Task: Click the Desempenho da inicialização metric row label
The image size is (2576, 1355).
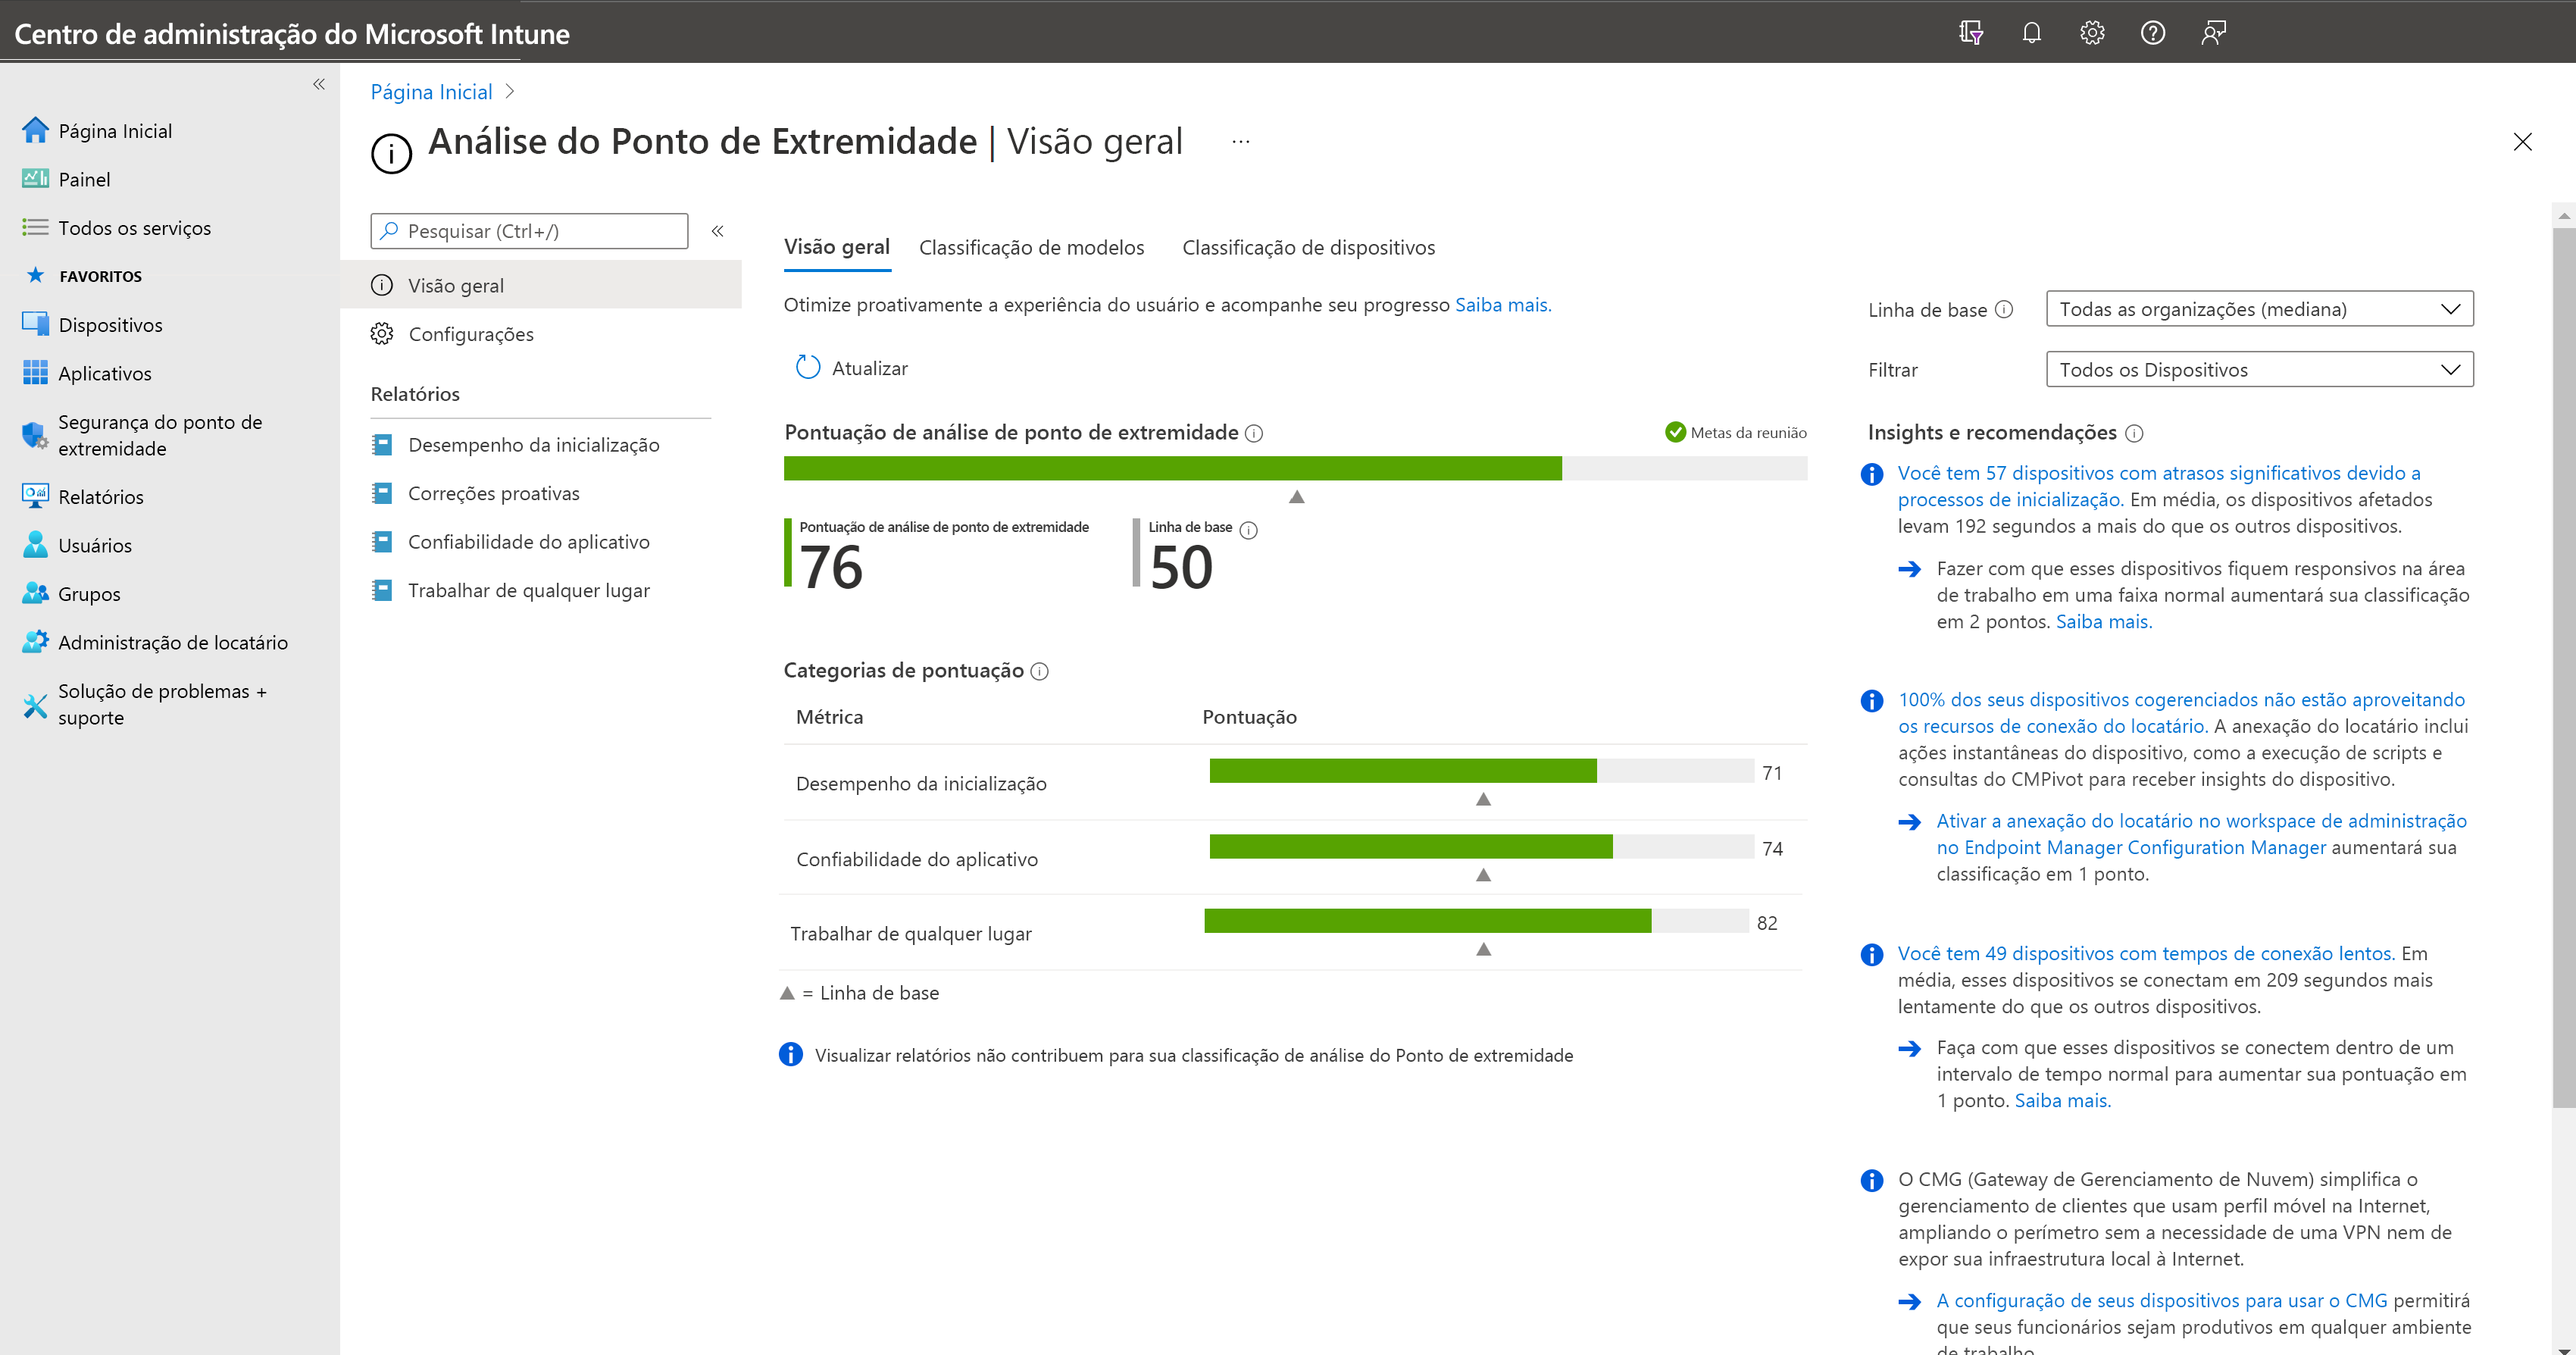Action: [x=921, y=784]
